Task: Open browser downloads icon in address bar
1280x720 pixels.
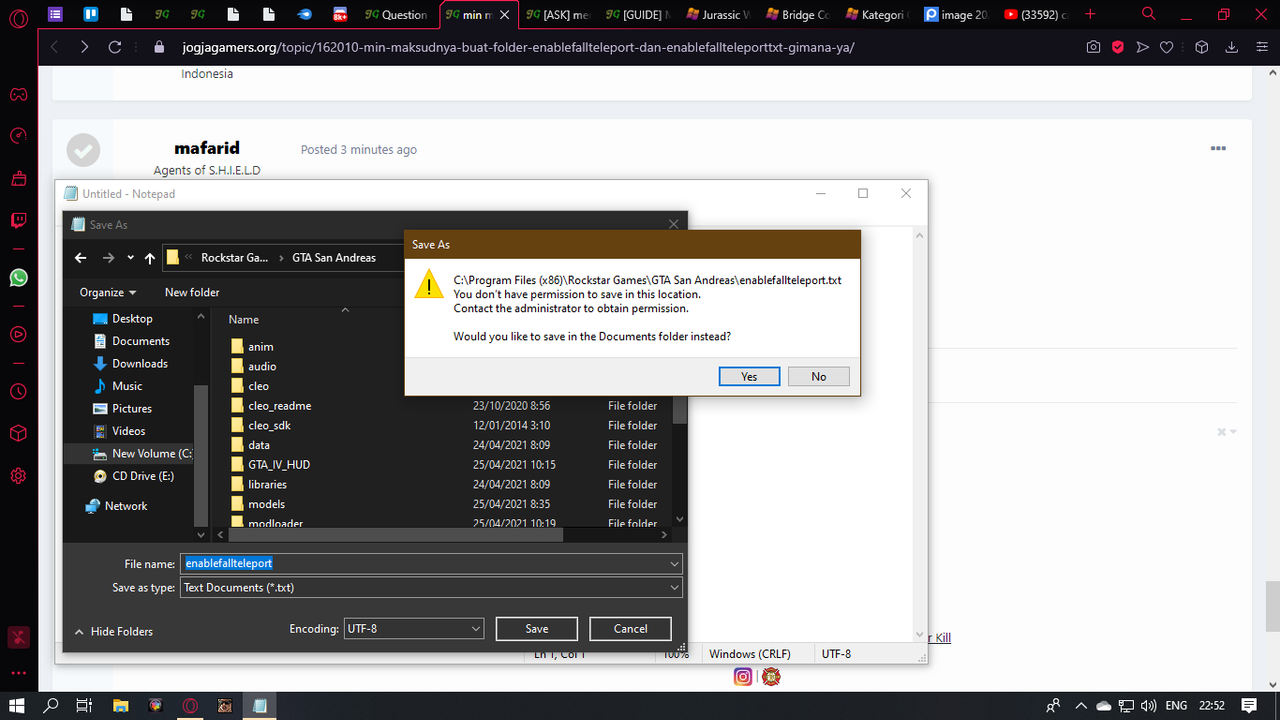Action: click(1232, 47)
